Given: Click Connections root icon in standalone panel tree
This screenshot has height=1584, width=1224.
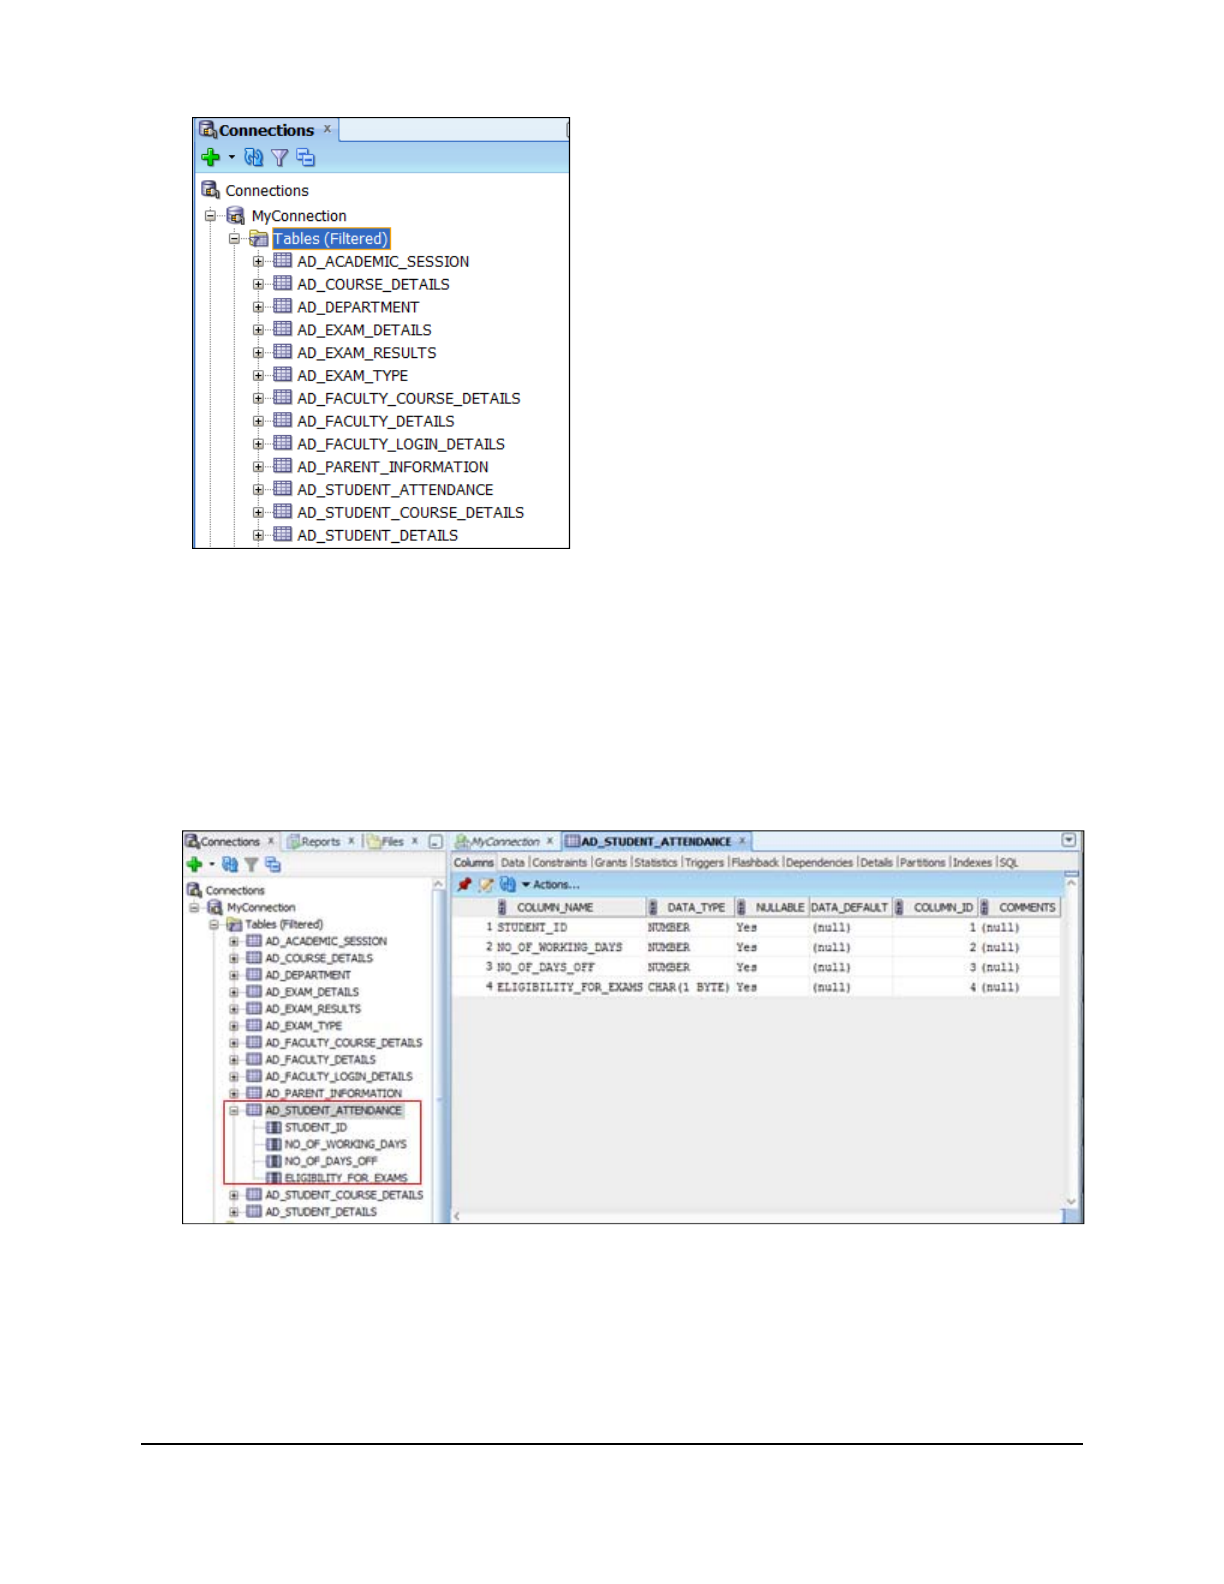Looking at the screenshot, I should click(210, 190).
